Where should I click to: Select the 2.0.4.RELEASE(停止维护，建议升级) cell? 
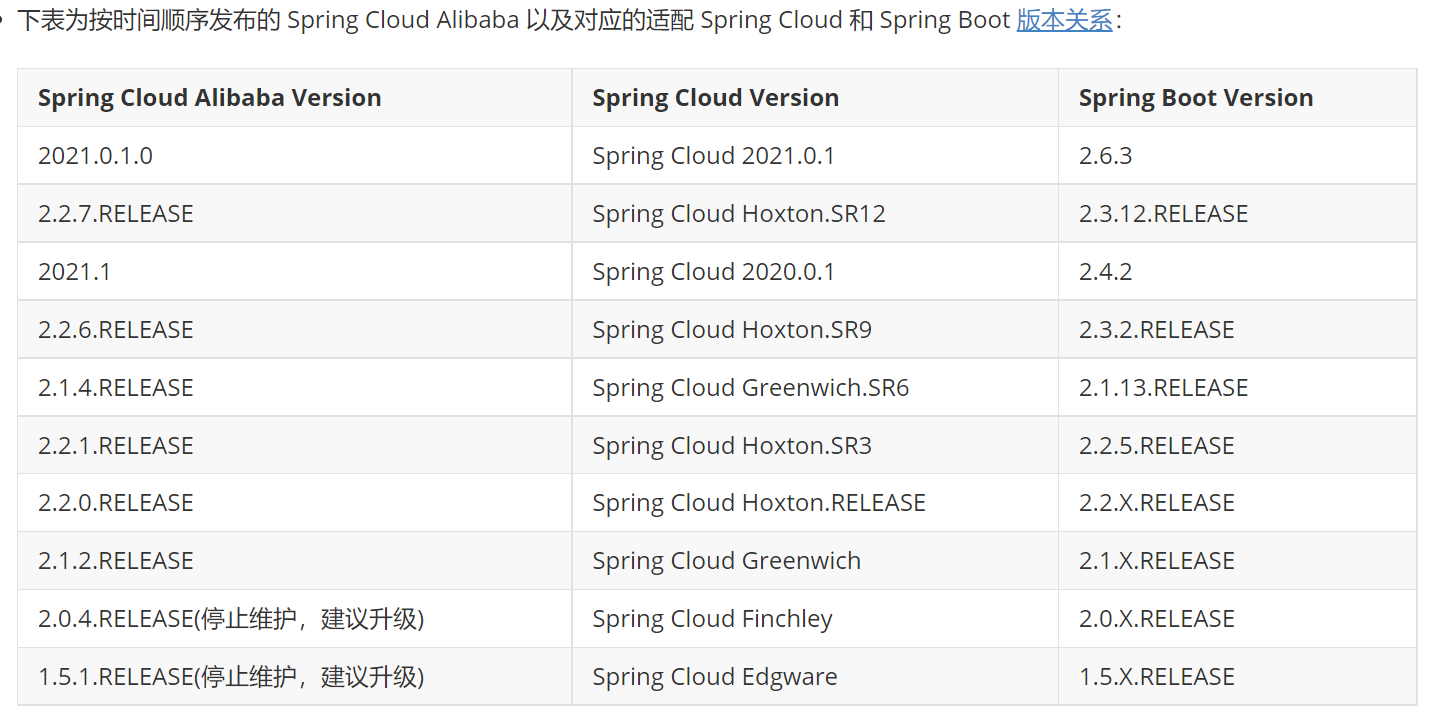(x=295, y=619)
